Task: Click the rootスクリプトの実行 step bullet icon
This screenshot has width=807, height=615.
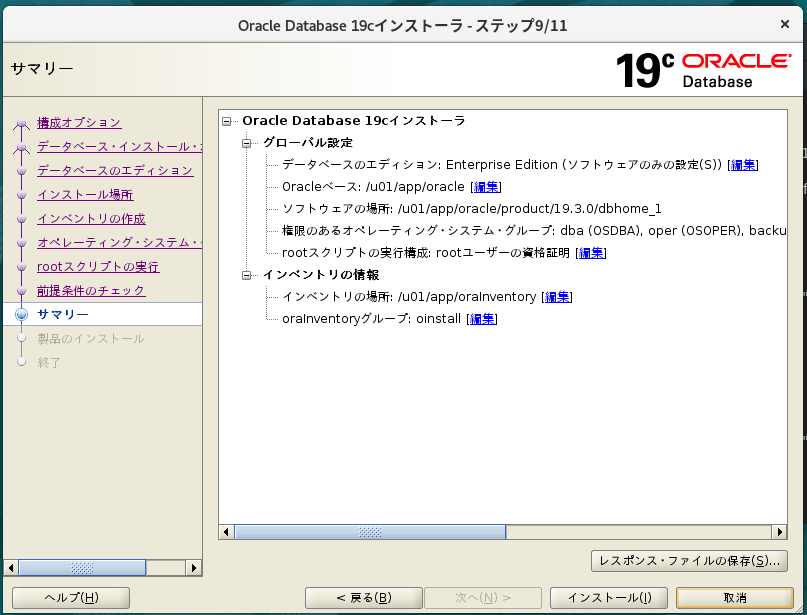Action: [x=21, y=267]
